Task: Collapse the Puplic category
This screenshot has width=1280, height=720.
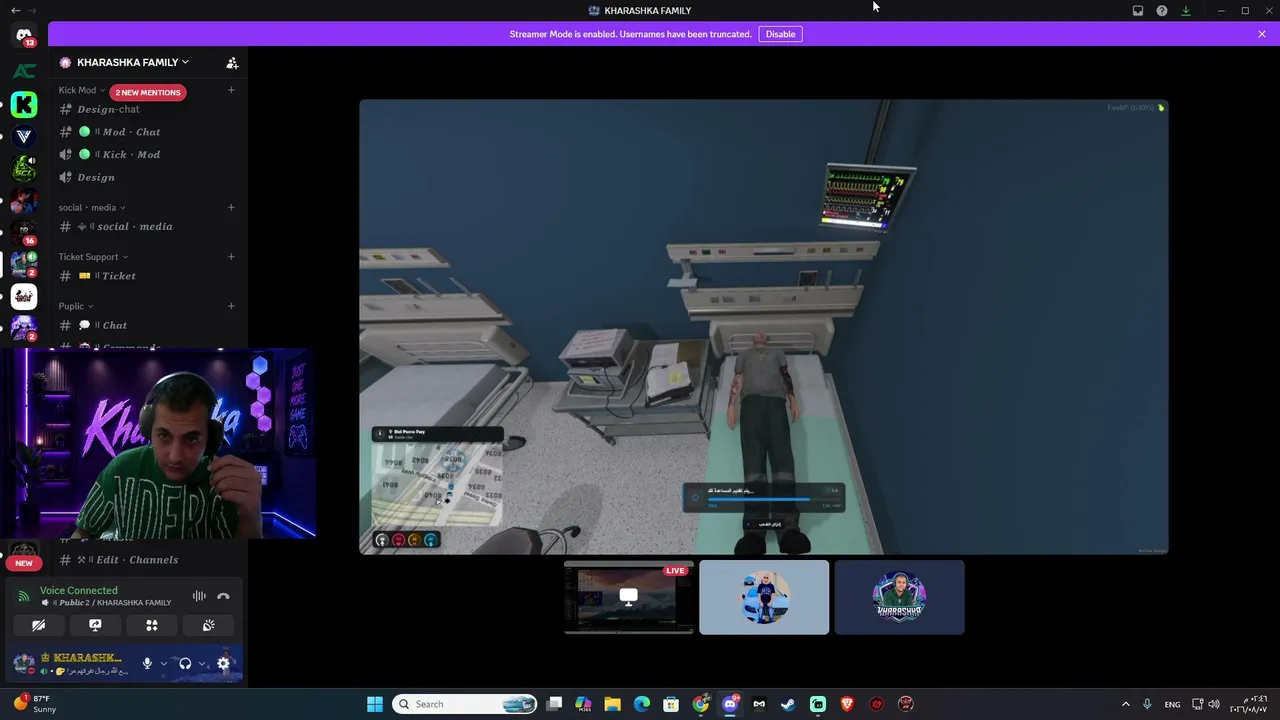Action: pyautogui.click(x=75, y=306)
